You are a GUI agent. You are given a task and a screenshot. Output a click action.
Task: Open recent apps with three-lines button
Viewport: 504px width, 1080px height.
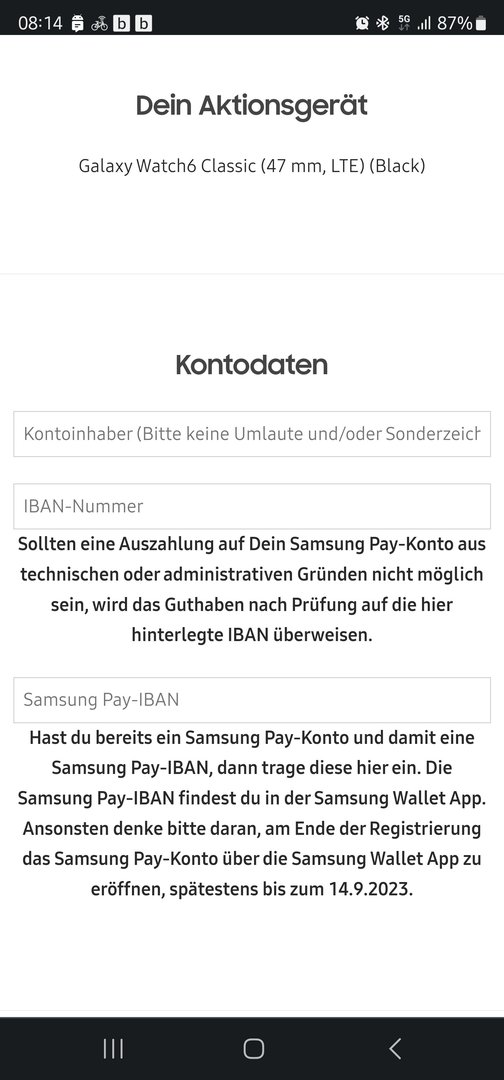click(x=113, y=1048)
